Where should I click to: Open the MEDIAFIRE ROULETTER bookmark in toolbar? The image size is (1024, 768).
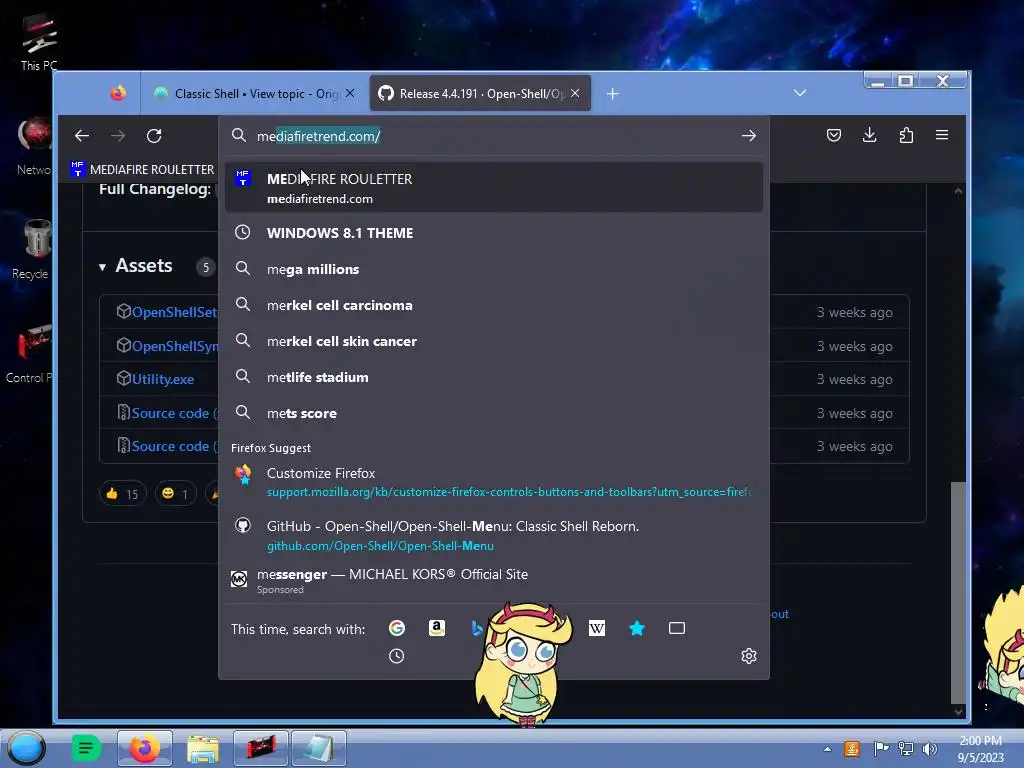point(142,169)
